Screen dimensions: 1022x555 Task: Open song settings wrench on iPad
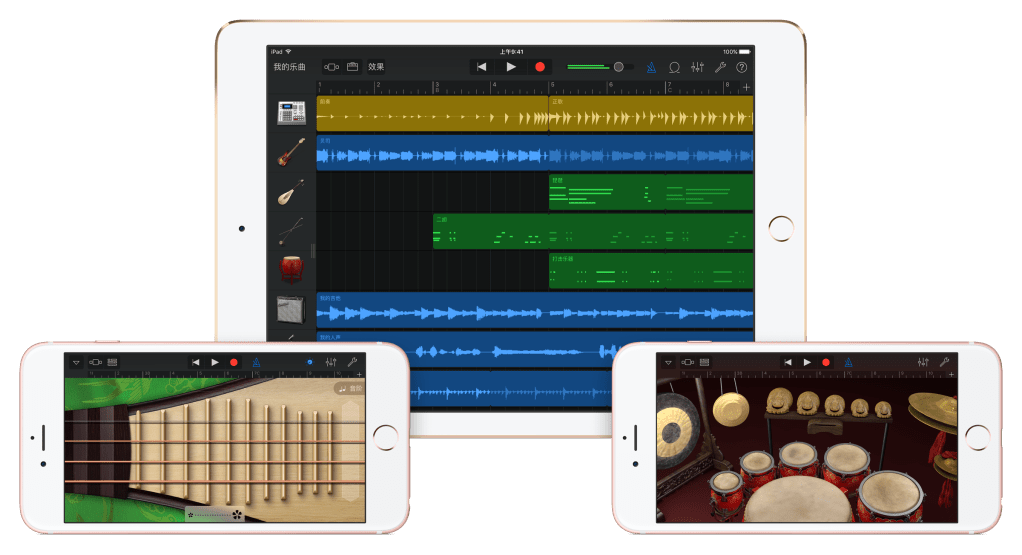(720, 67)
